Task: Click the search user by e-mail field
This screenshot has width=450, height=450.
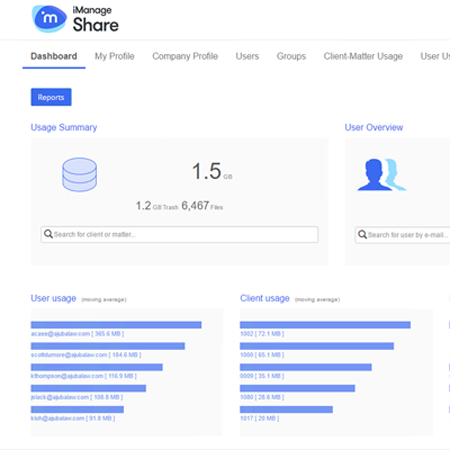Action: (403, 235)
